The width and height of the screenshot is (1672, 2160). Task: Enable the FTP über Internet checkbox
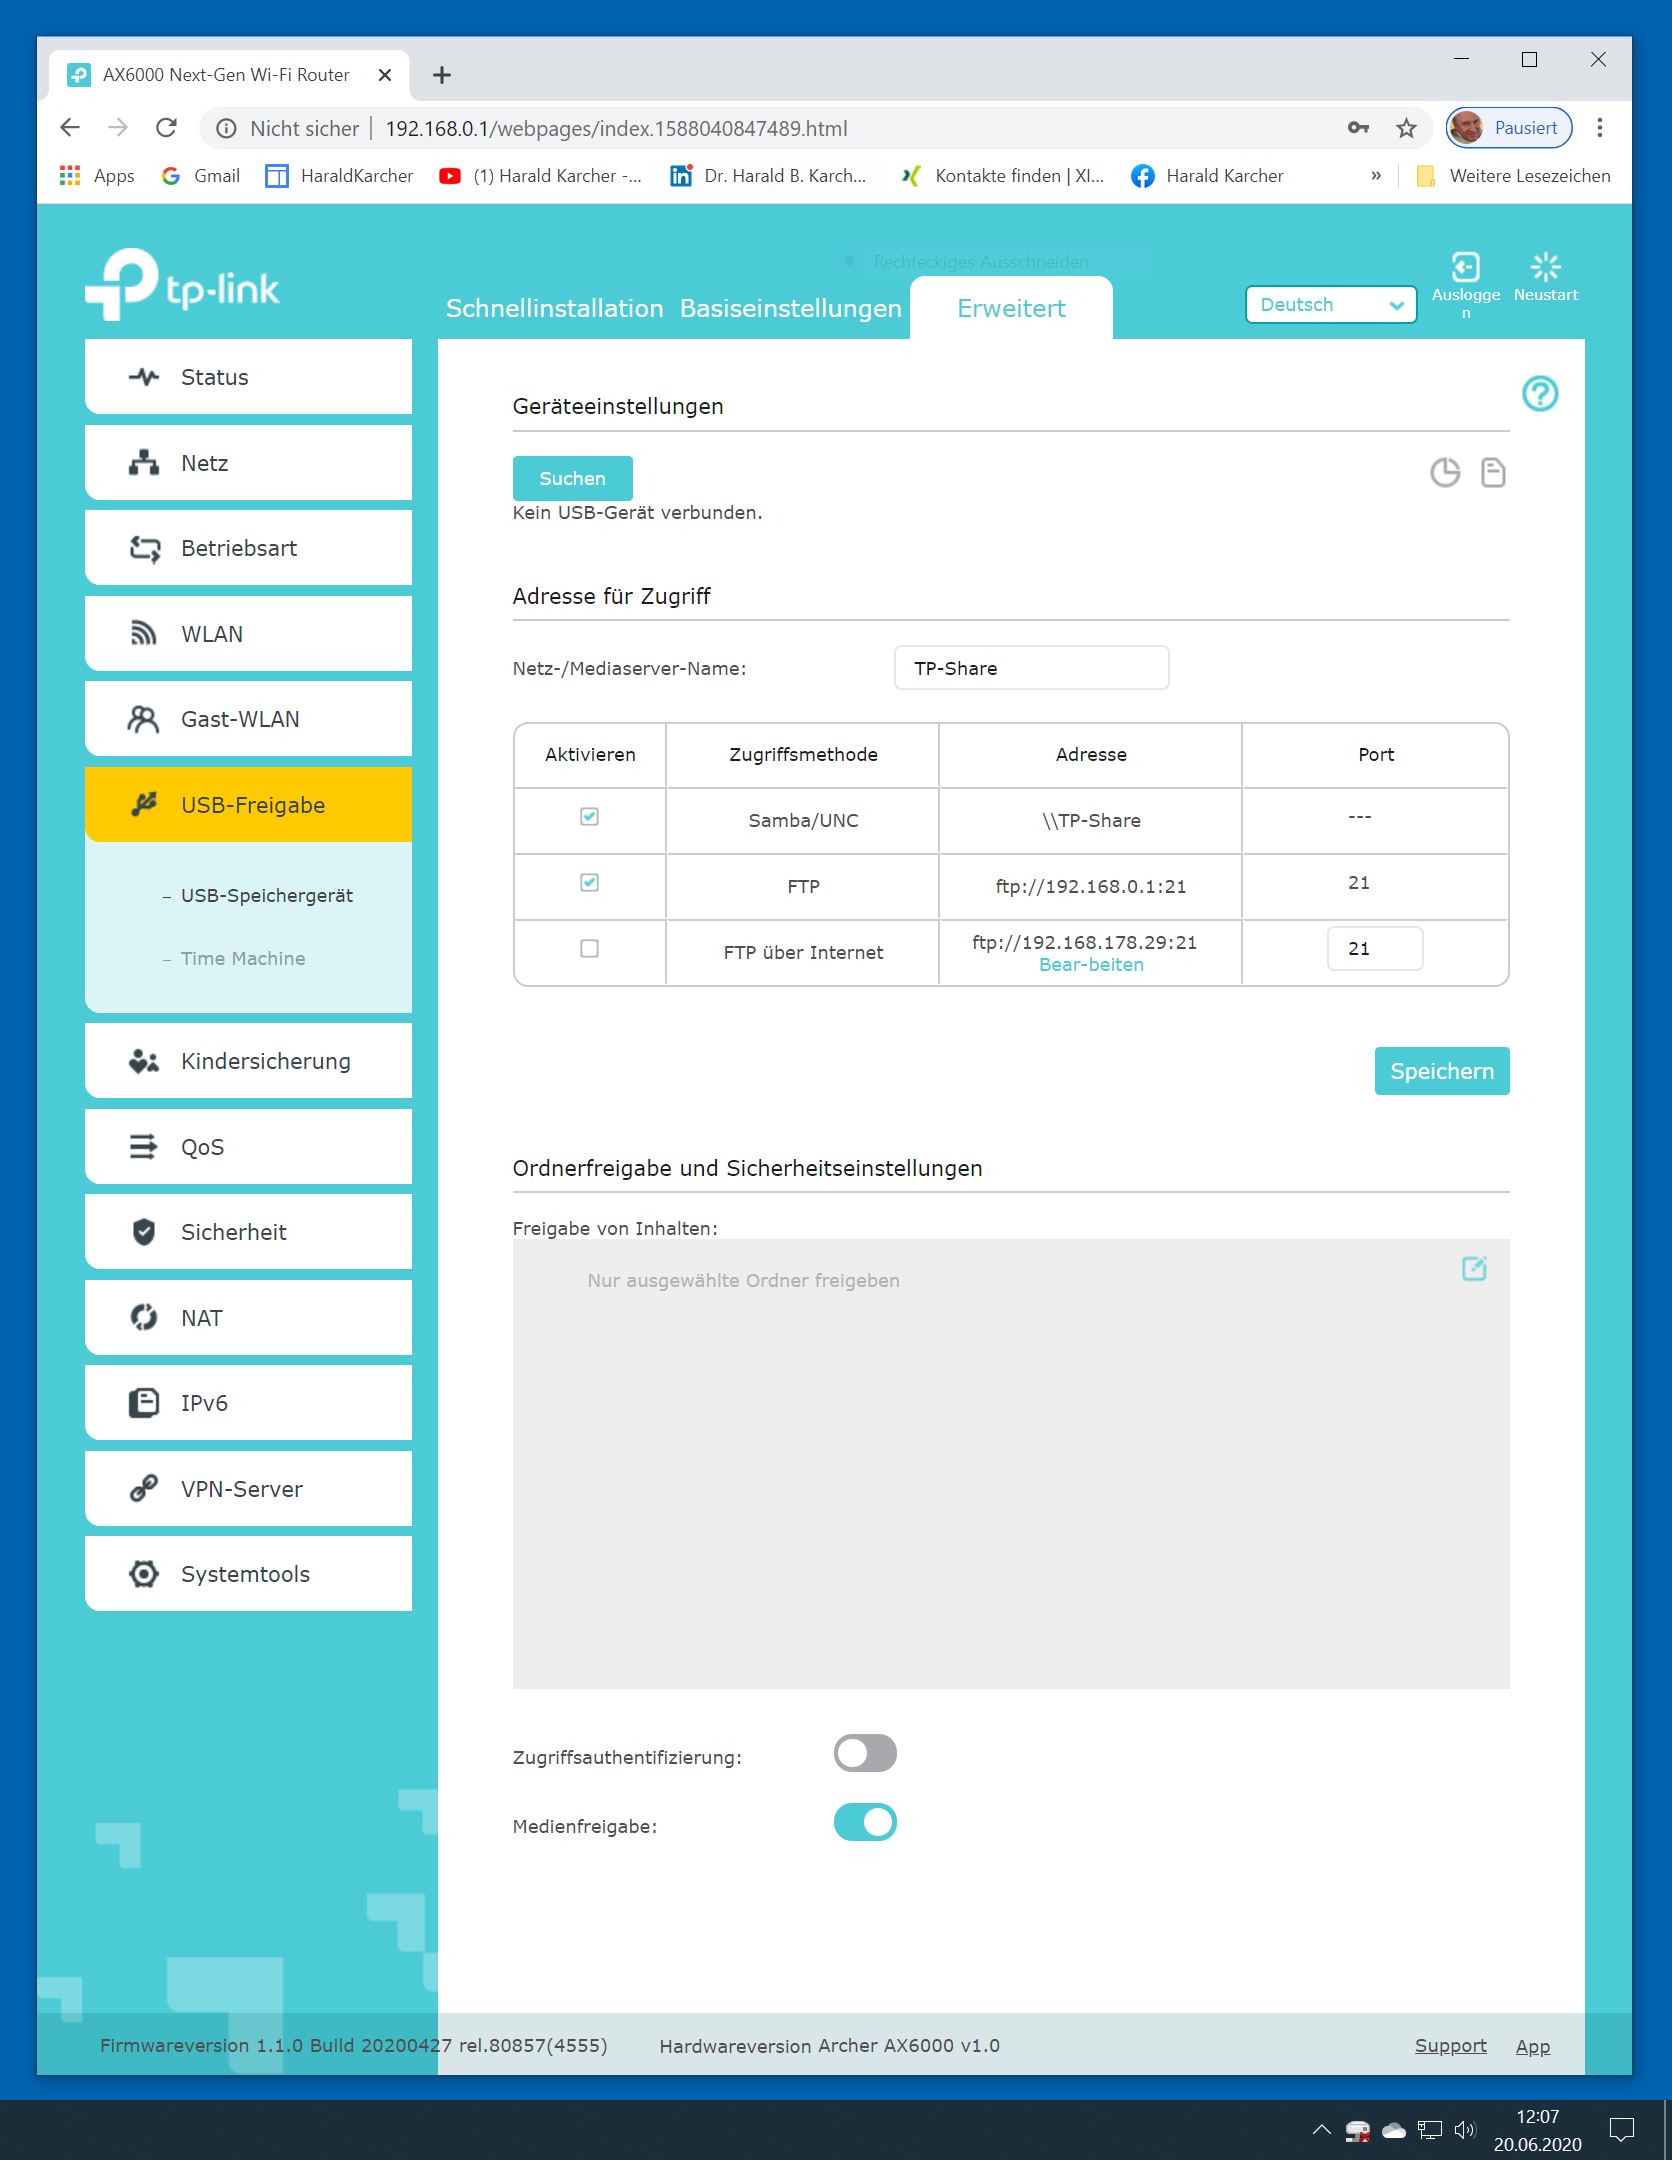590,949
